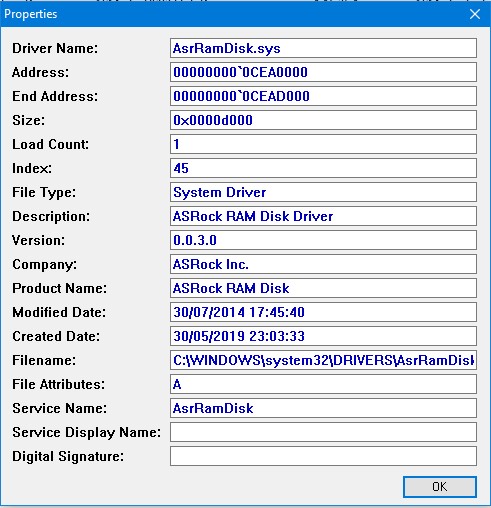Click the OK button
The height and width of the screenshot is (508, 491).
click(x=440, y=487)
